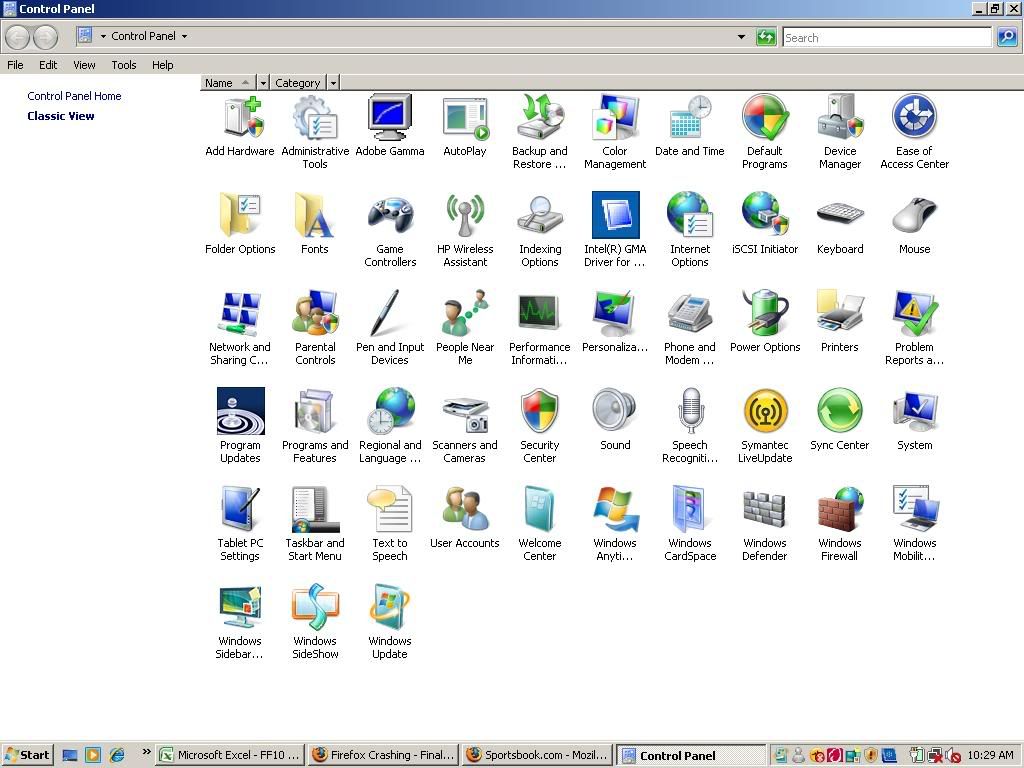The image size is (1024, 768).
Task: Switch to Sportsbook.com Mozilla taskbar window
Action: pos(537,755)
